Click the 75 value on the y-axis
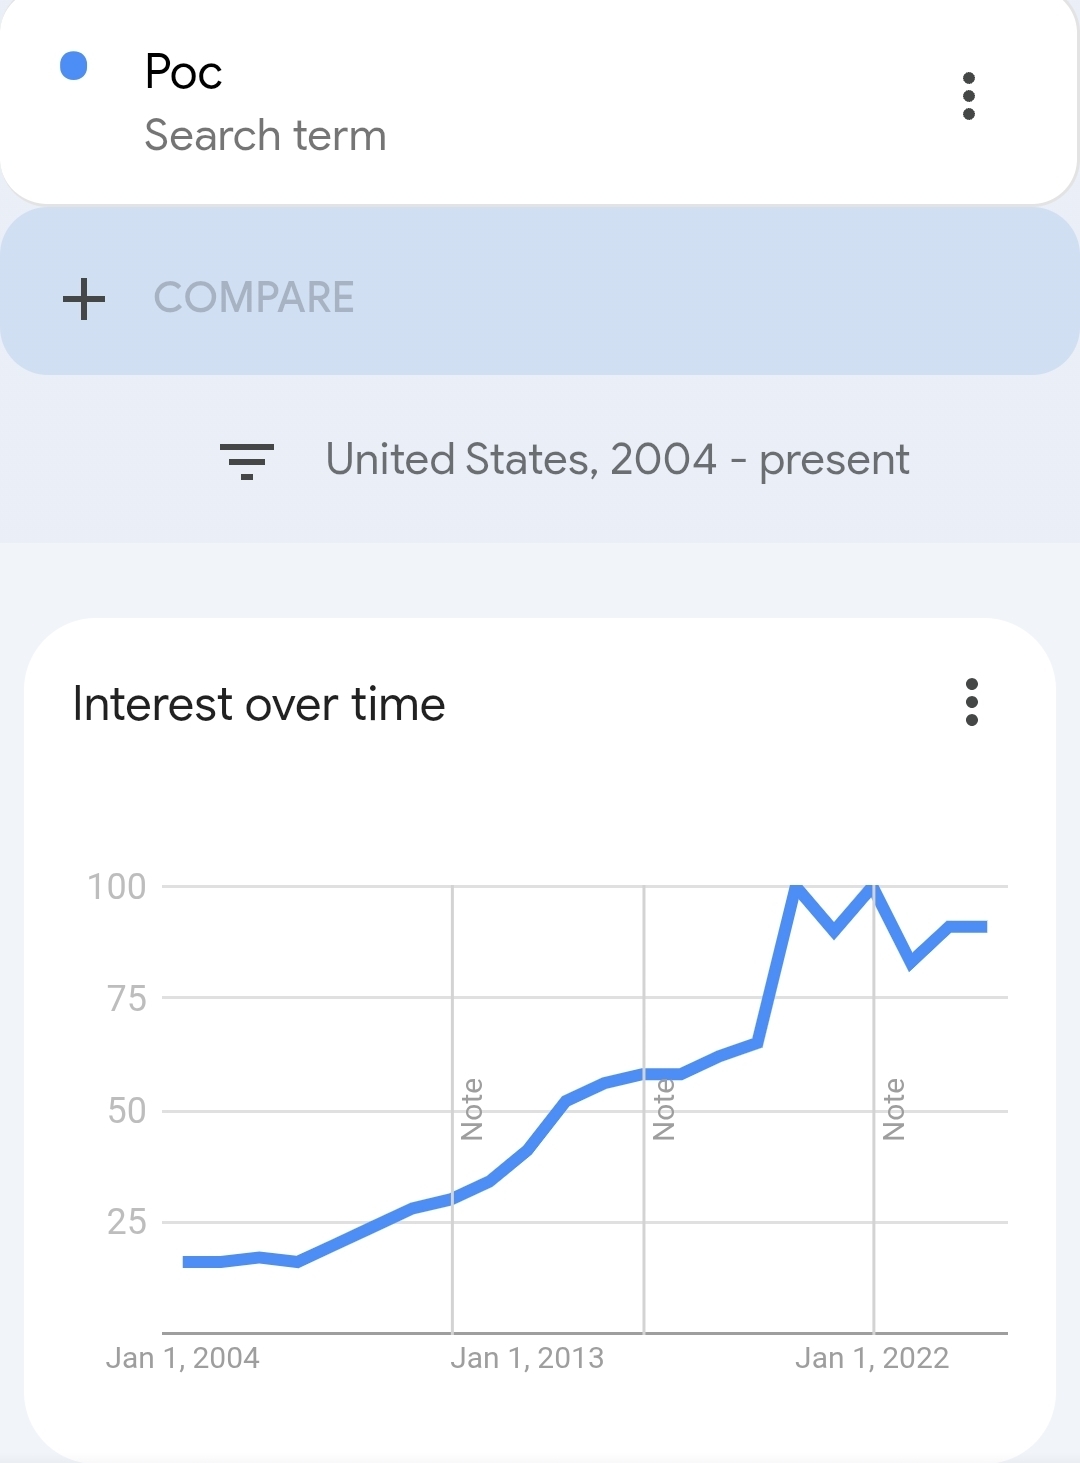Screen dimensions: 1080x1463 127,998
